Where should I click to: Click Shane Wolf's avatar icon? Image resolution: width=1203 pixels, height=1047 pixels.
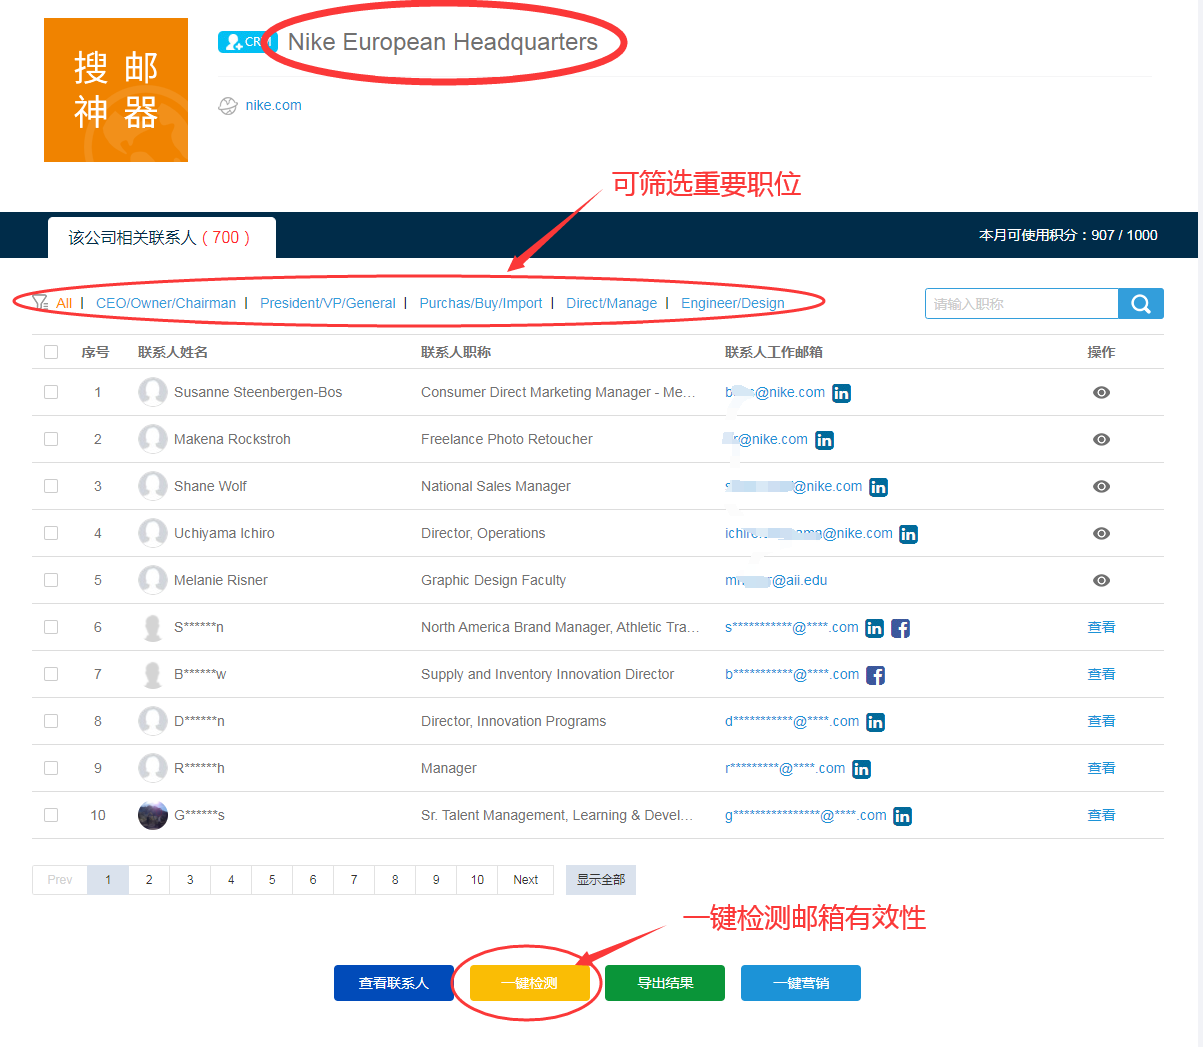153,486
